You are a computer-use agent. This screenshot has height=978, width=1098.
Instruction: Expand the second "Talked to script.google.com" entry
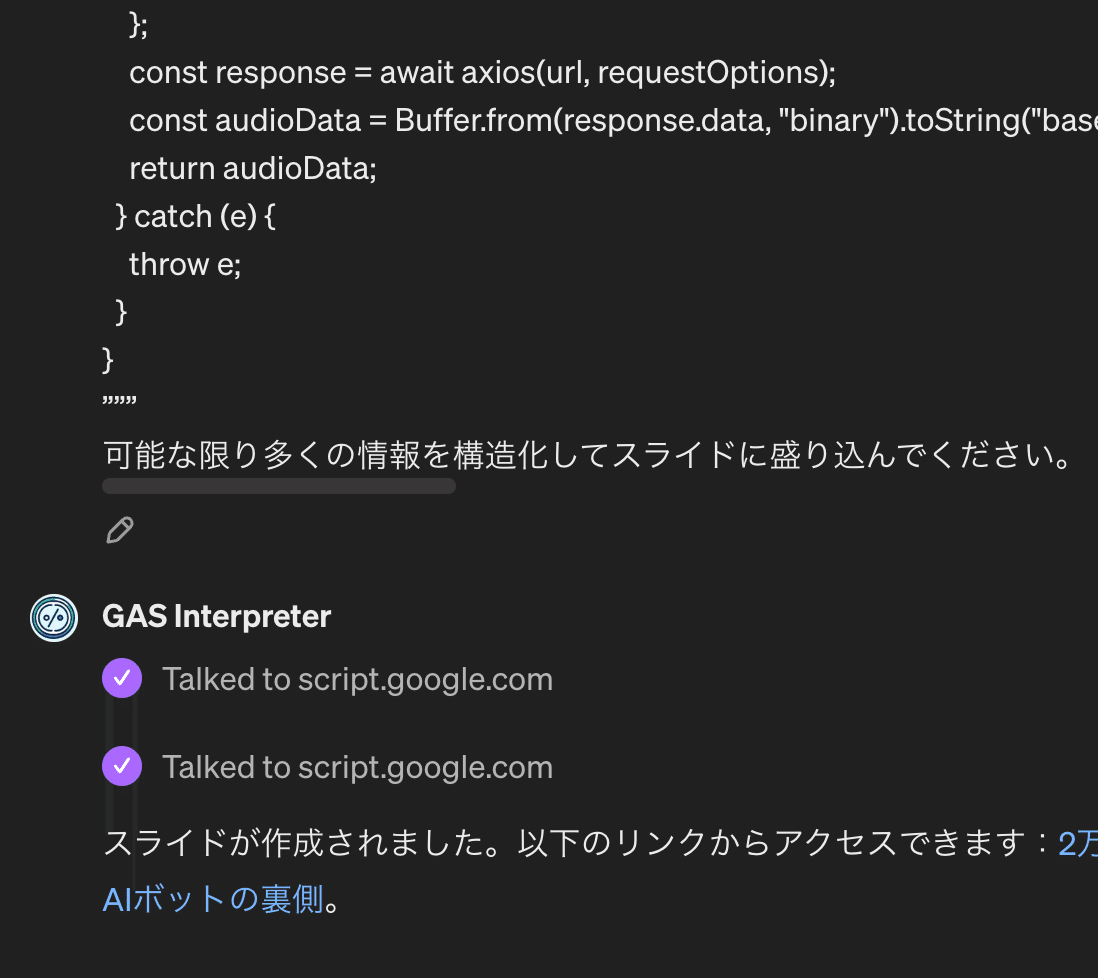(x=357, y=767)
